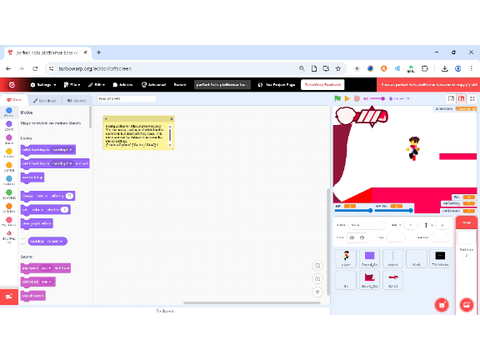Click the hide sprite eye icon
The height and width of the screenshot is (360, 480).
(362, 238)
